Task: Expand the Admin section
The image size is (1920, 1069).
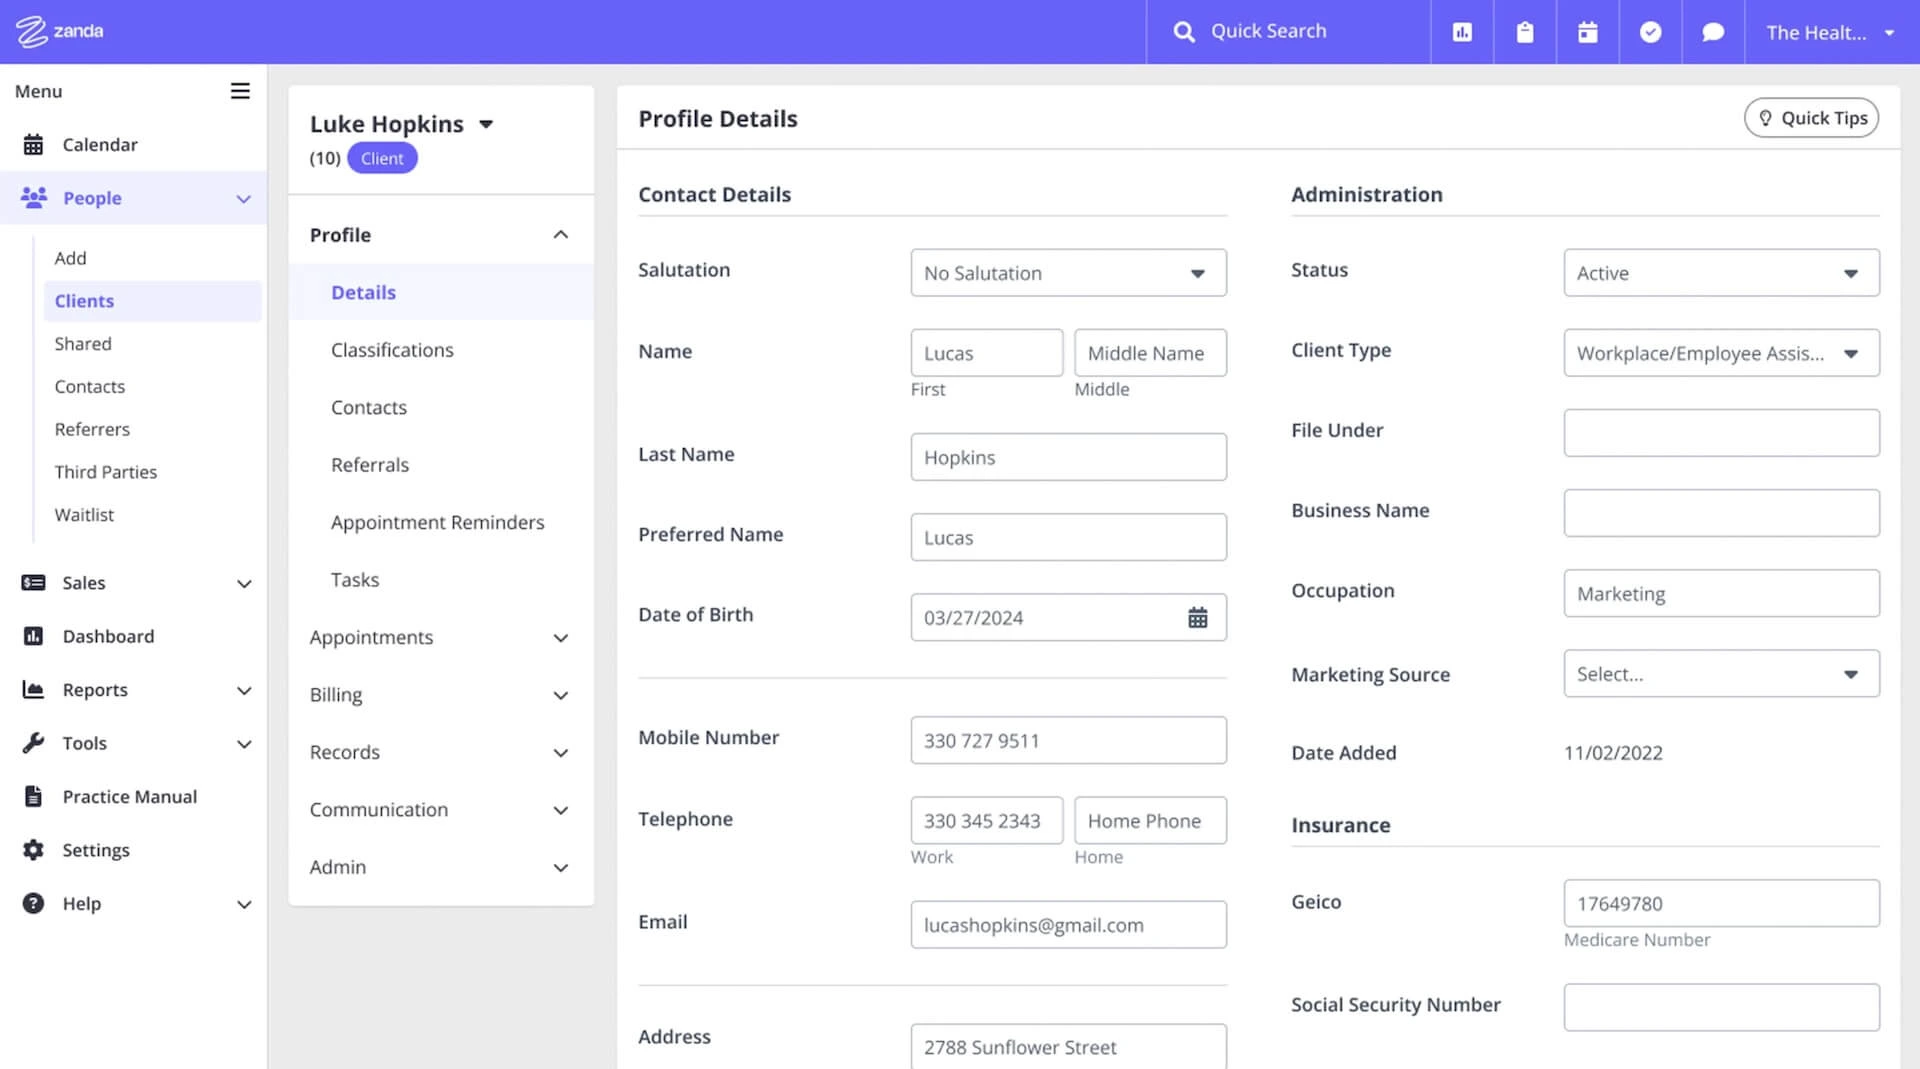Action: [x=560, y=868]
